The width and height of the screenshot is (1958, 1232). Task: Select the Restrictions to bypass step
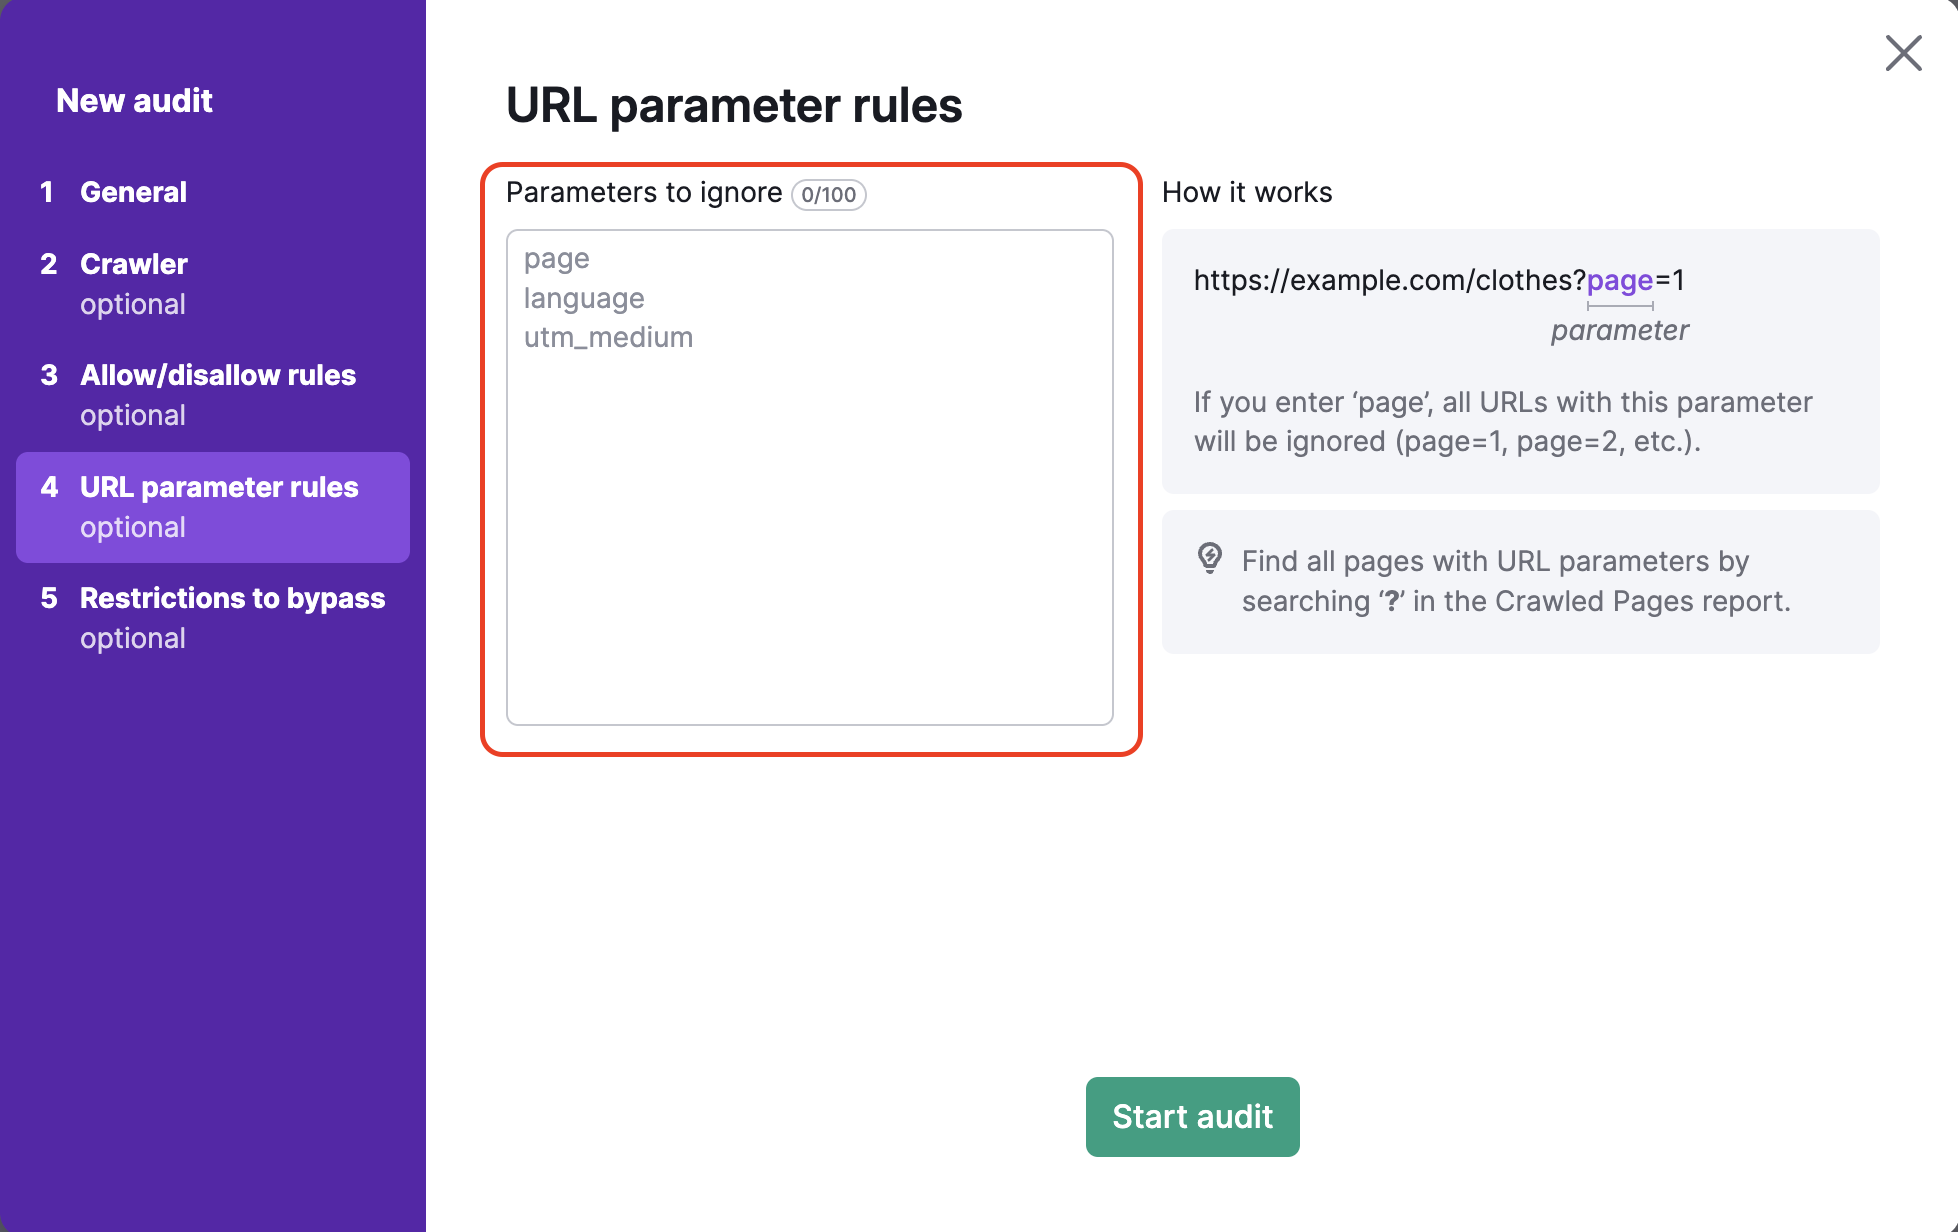pyautogui.click(x=232, y=598)
